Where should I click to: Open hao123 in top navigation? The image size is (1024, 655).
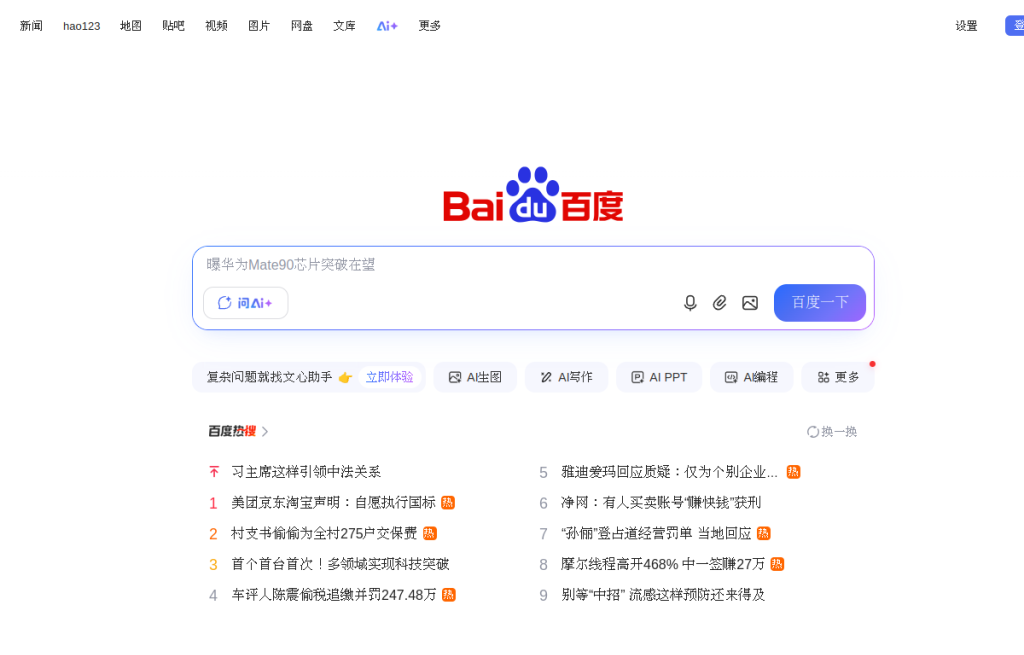tap(82, 26)
